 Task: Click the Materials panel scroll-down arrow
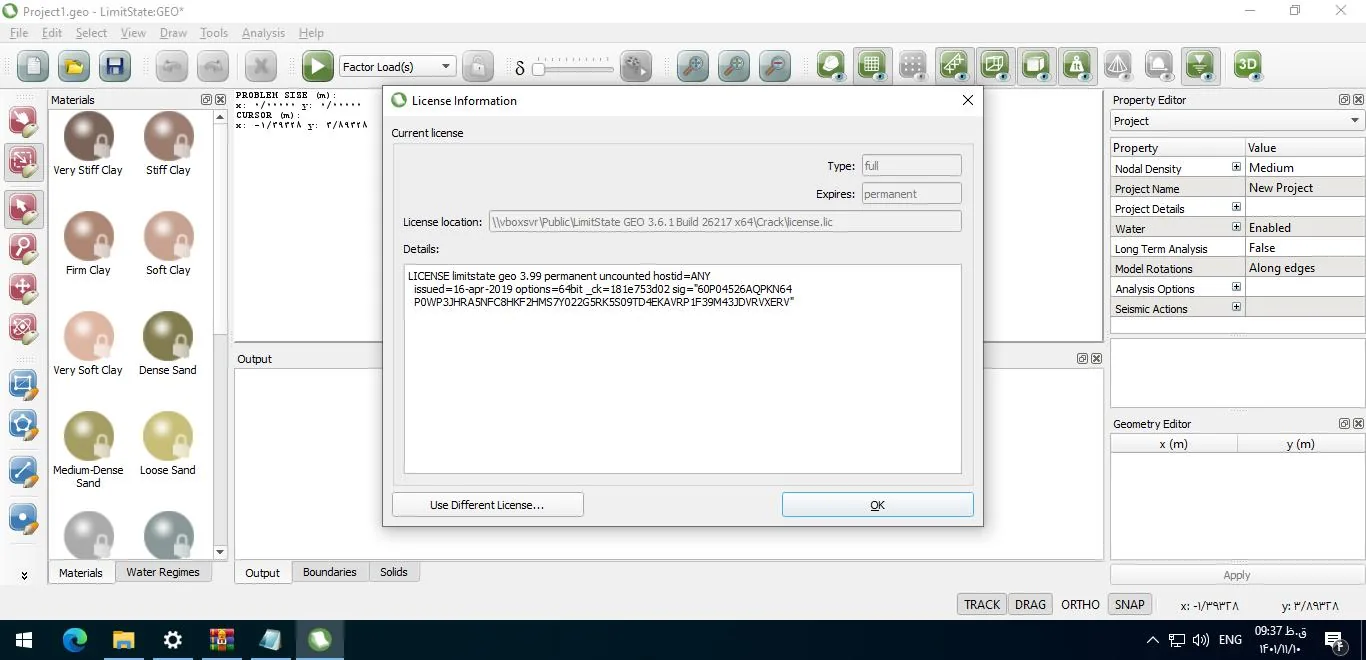[x=221, y=552]
